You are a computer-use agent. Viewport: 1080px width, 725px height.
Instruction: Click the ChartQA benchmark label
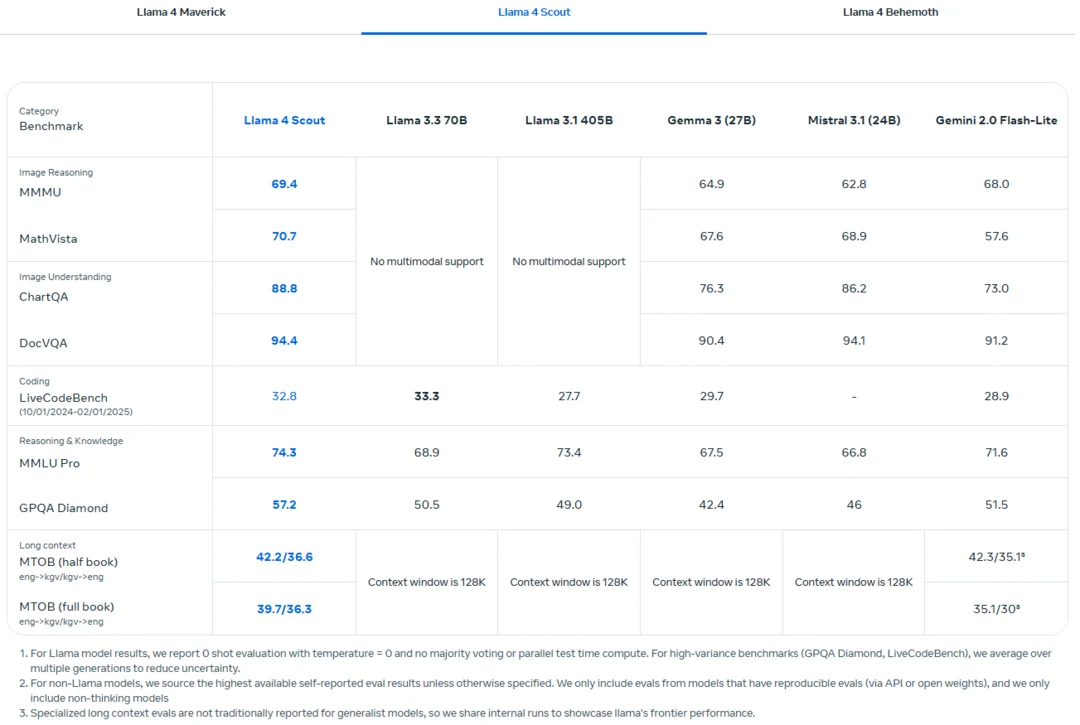43,297
